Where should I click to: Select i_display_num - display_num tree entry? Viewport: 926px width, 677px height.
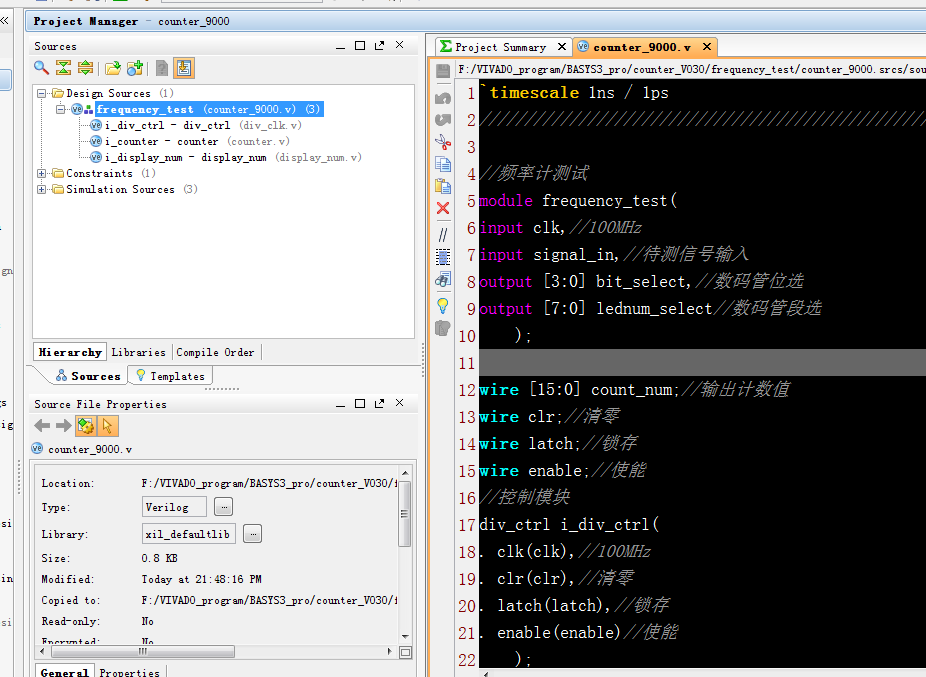233,157
